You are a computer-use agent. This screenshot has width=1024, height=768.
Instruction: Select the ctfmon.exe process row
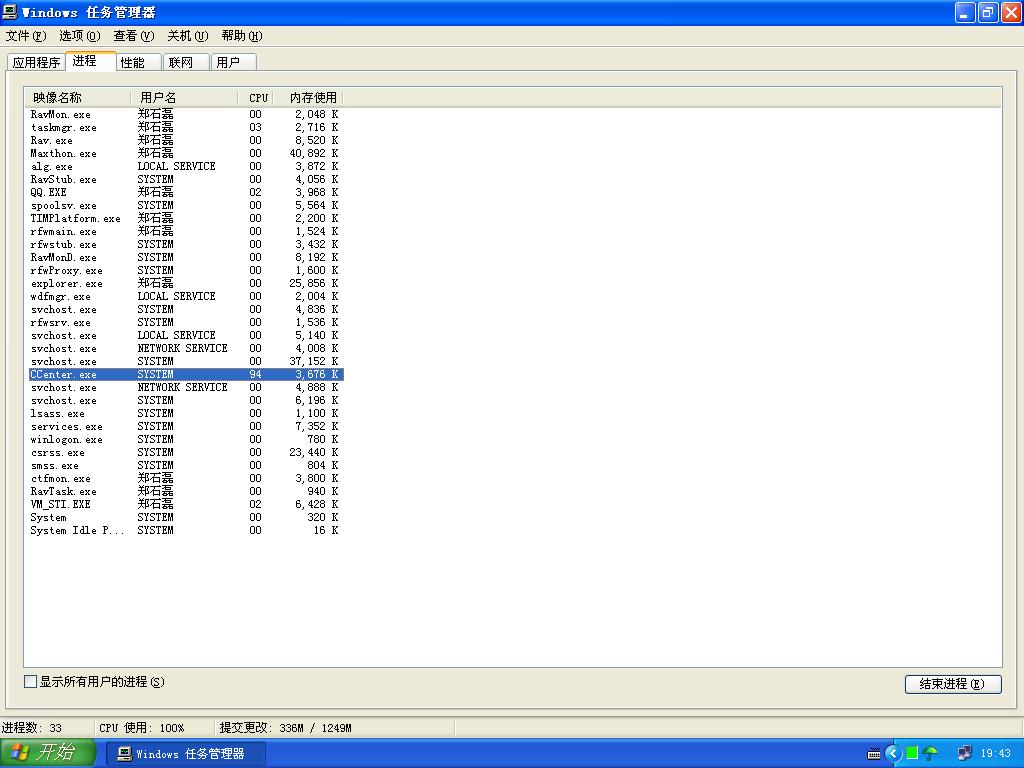pos(185,479)
